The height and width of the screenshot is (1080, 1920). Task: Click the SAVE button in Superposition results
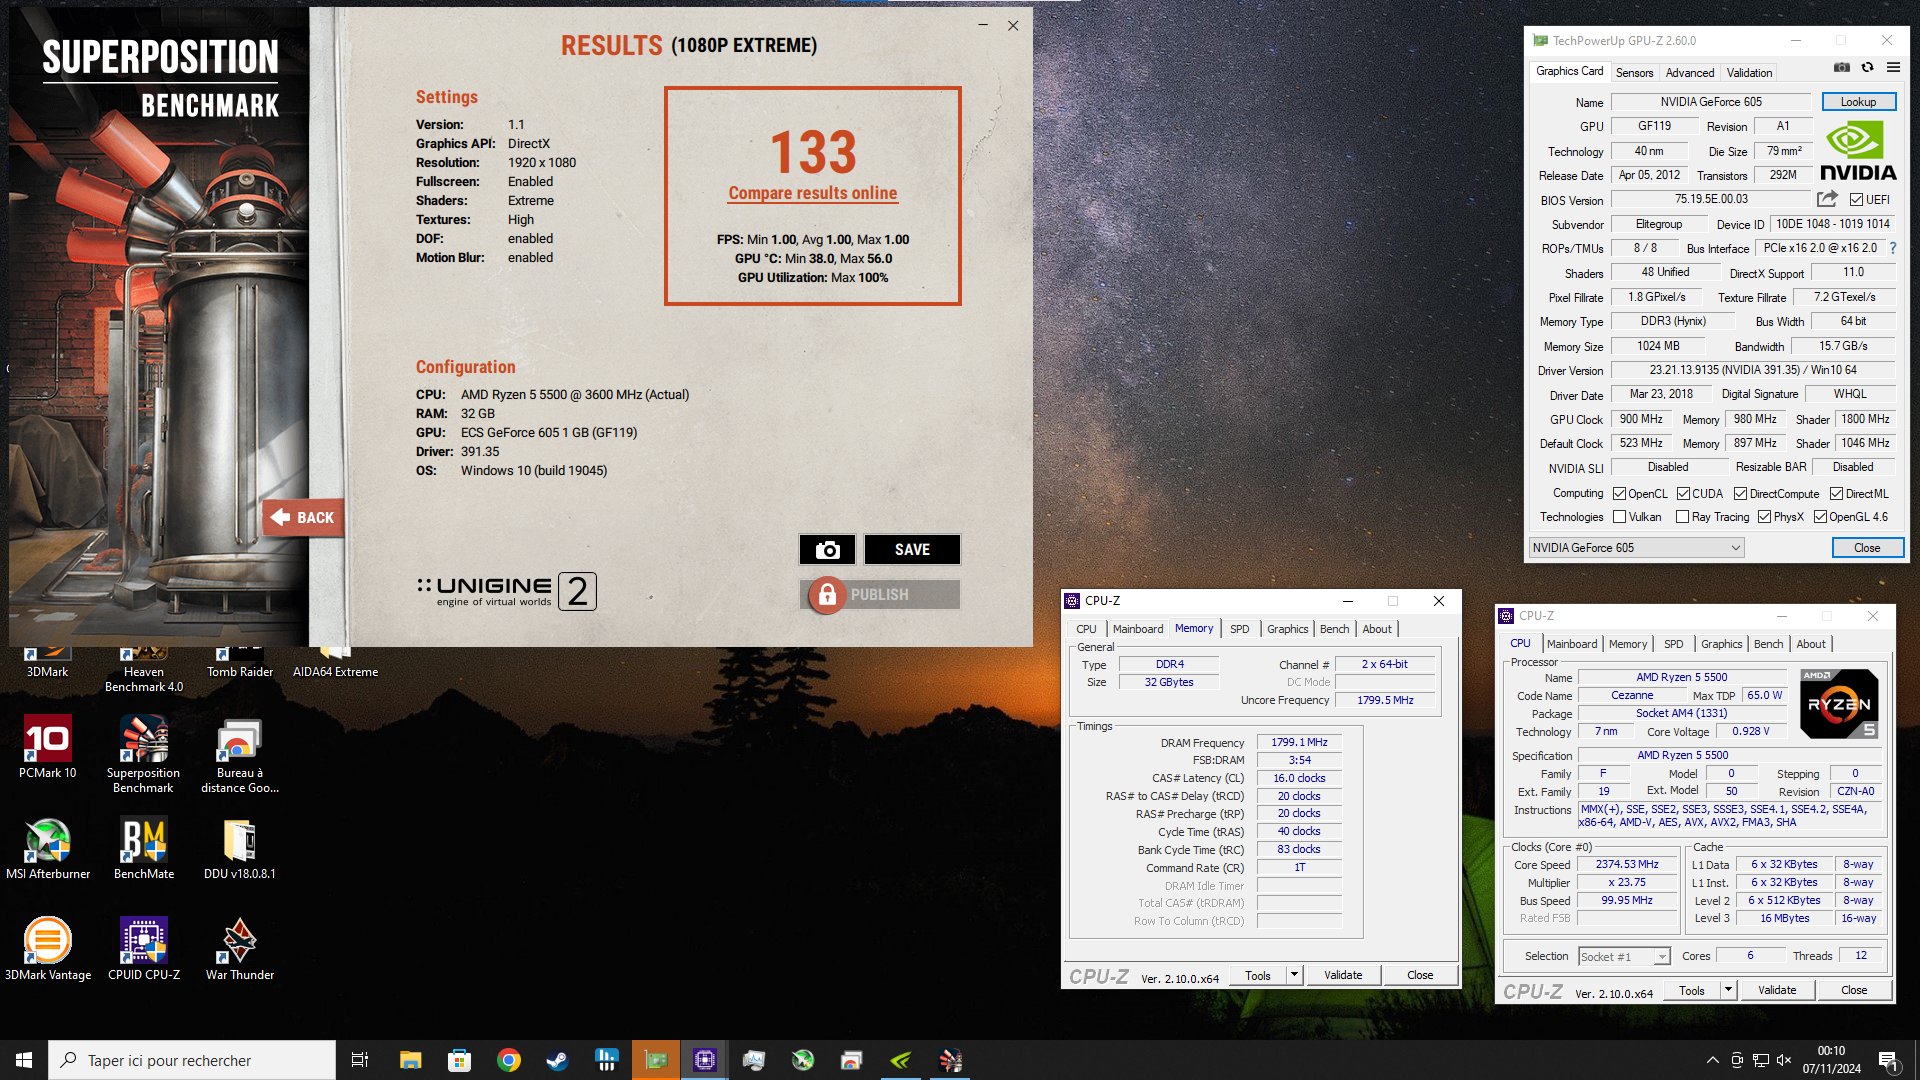click(x=912, y=549)
